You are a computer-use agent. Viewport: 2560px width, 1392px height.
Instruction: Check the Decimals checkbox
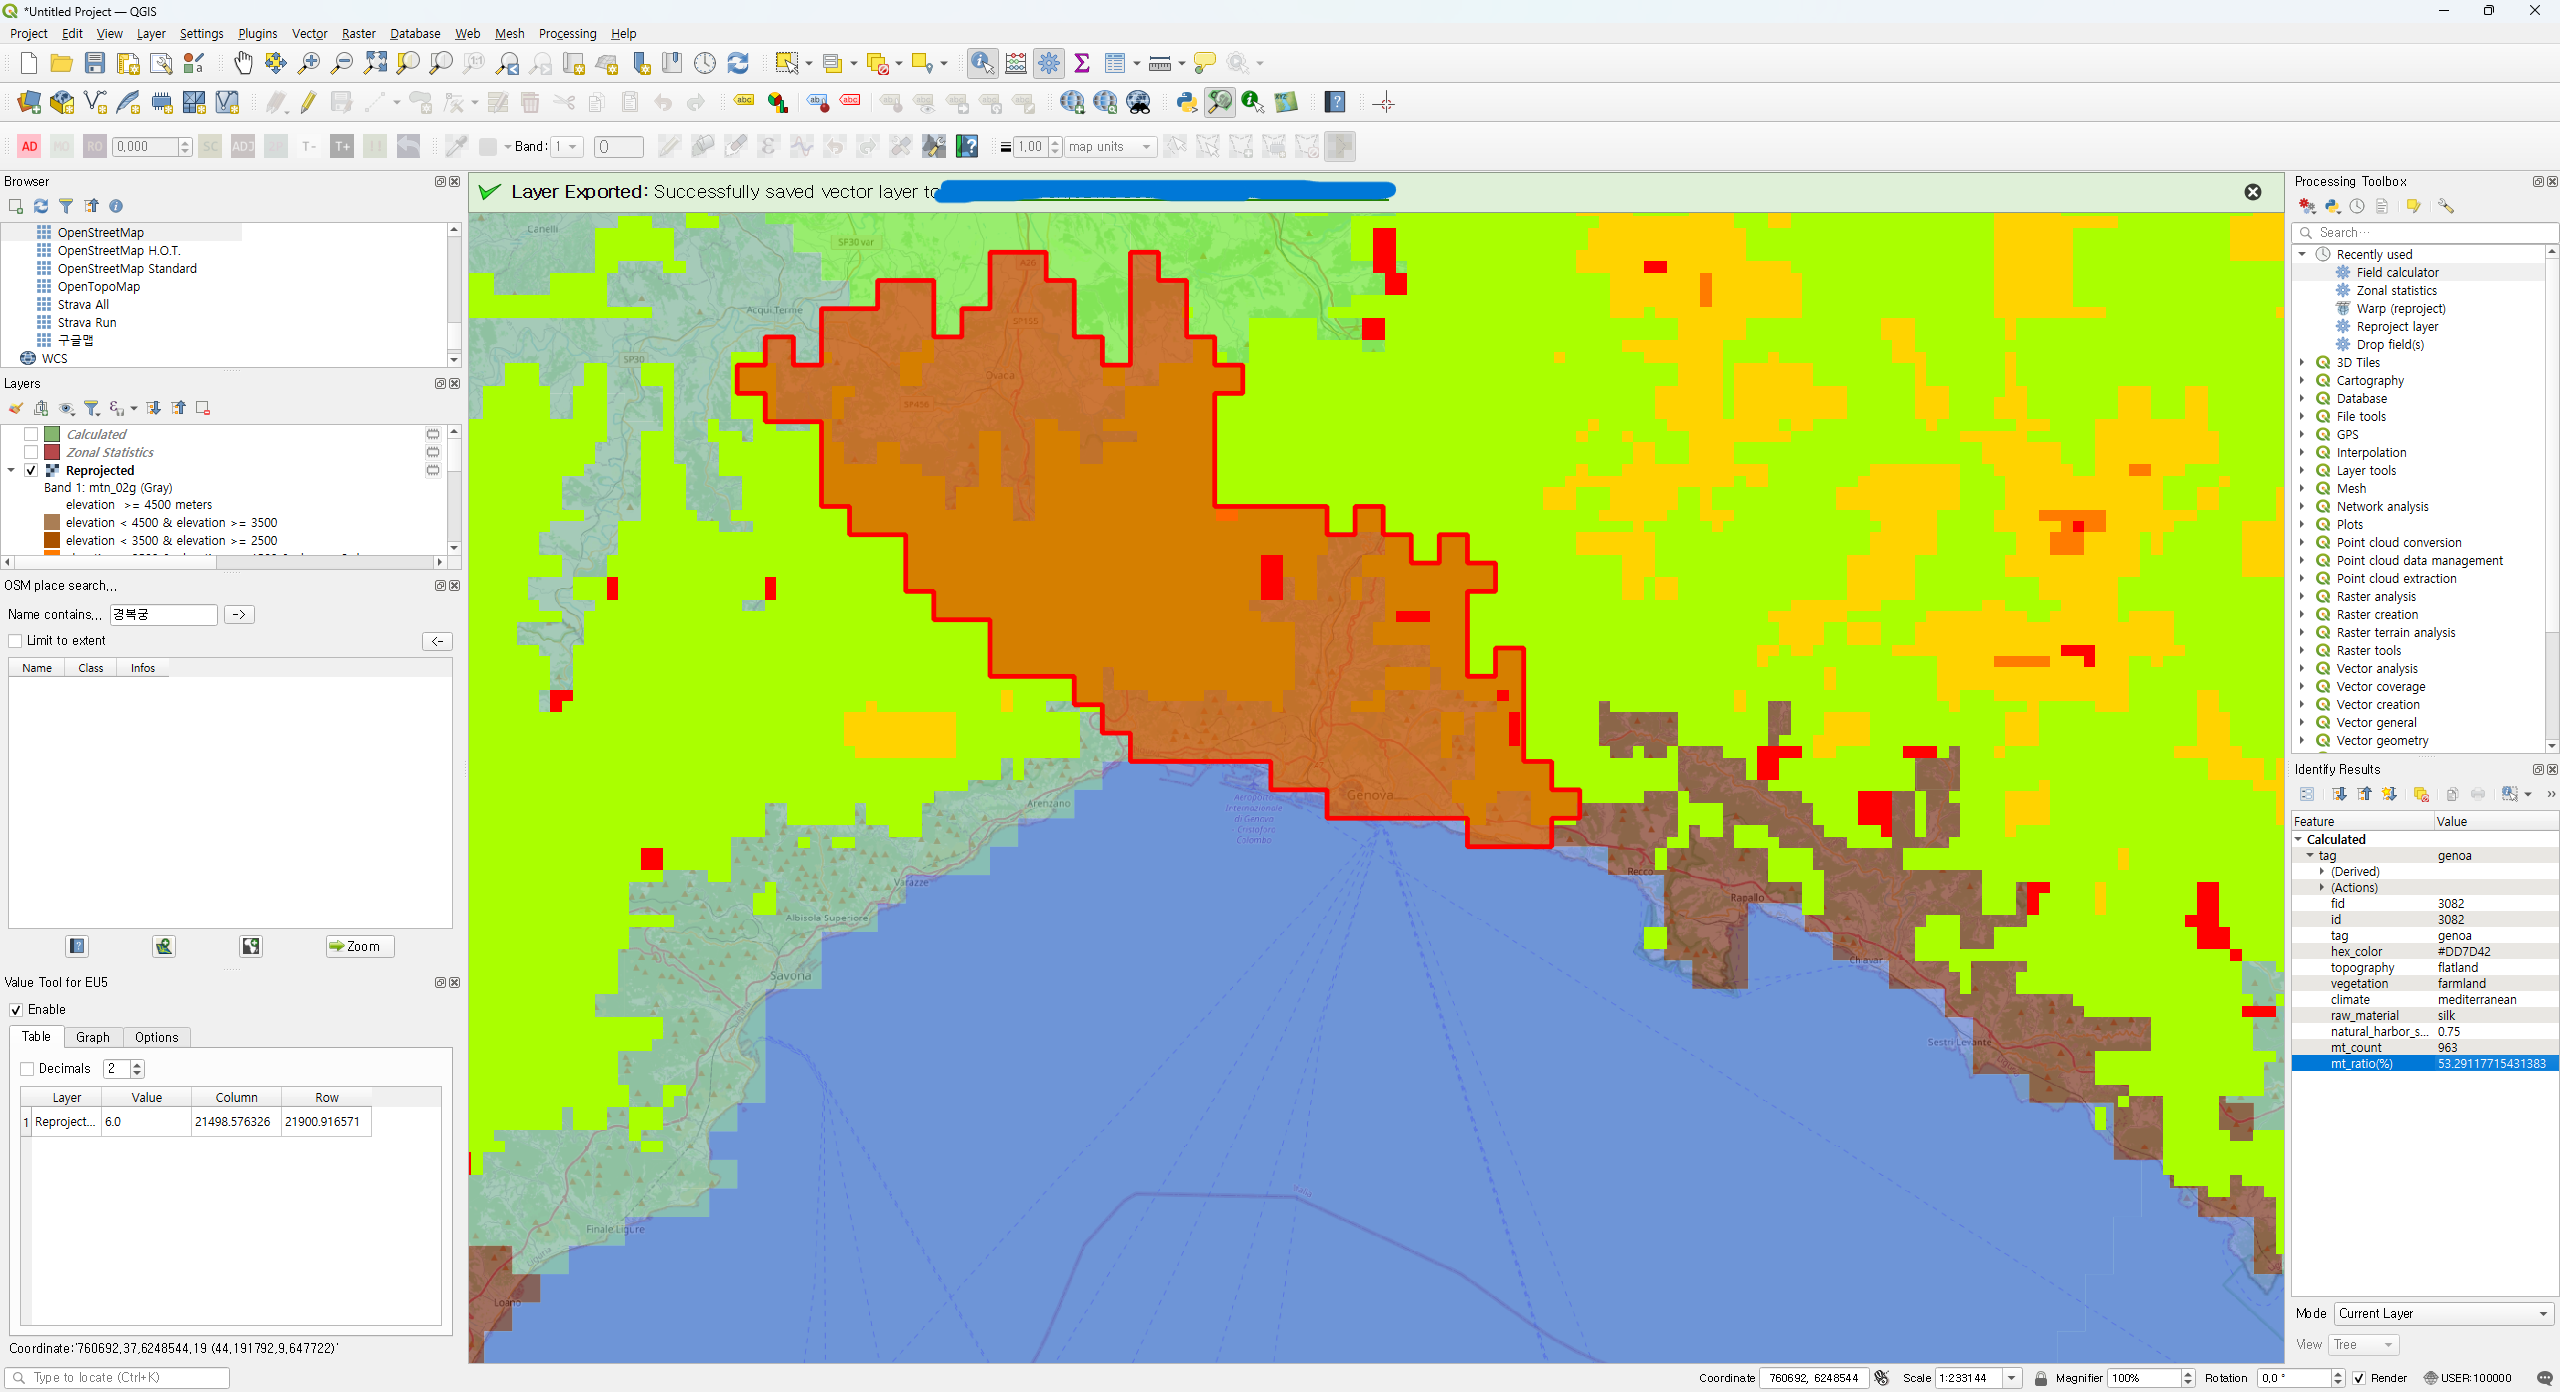click(28, 1069)
